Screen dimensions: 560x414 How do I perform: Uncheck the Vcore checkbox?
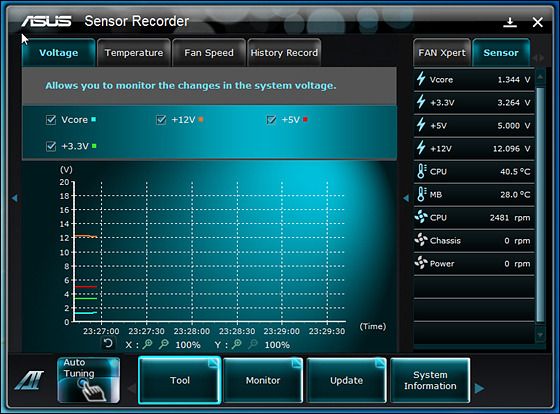click(51, 120)
